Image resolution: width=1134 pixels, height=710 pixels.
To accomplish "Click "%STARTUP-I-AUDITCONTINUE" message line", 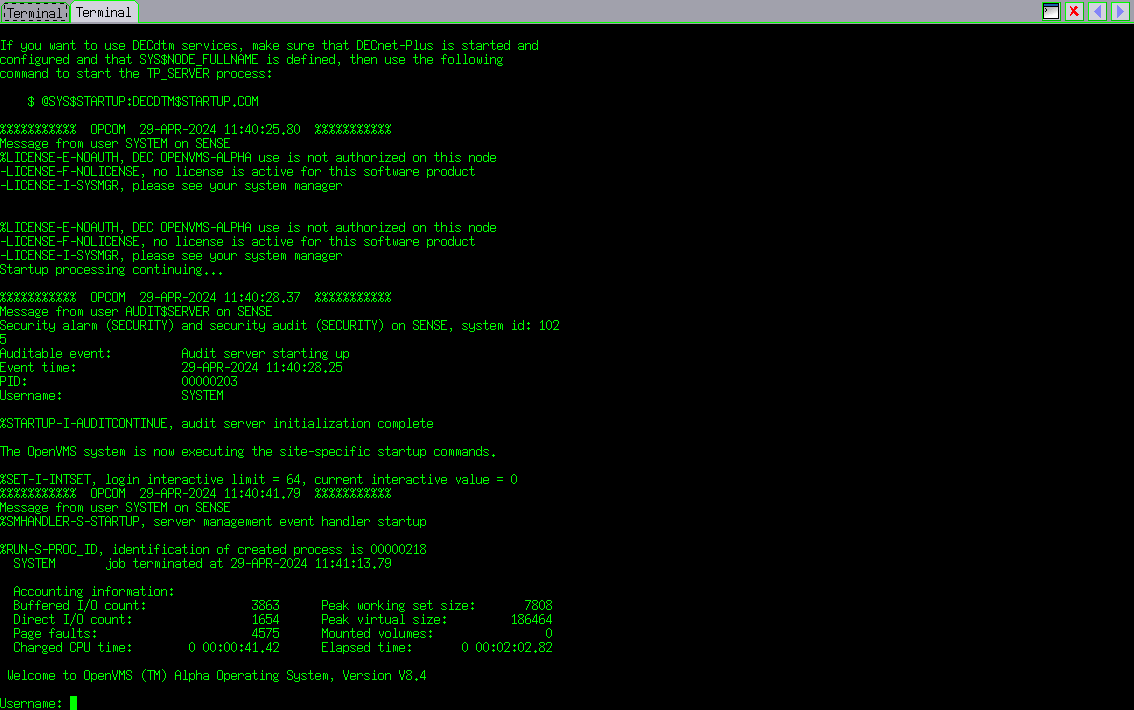I will [x=216, y=424].
